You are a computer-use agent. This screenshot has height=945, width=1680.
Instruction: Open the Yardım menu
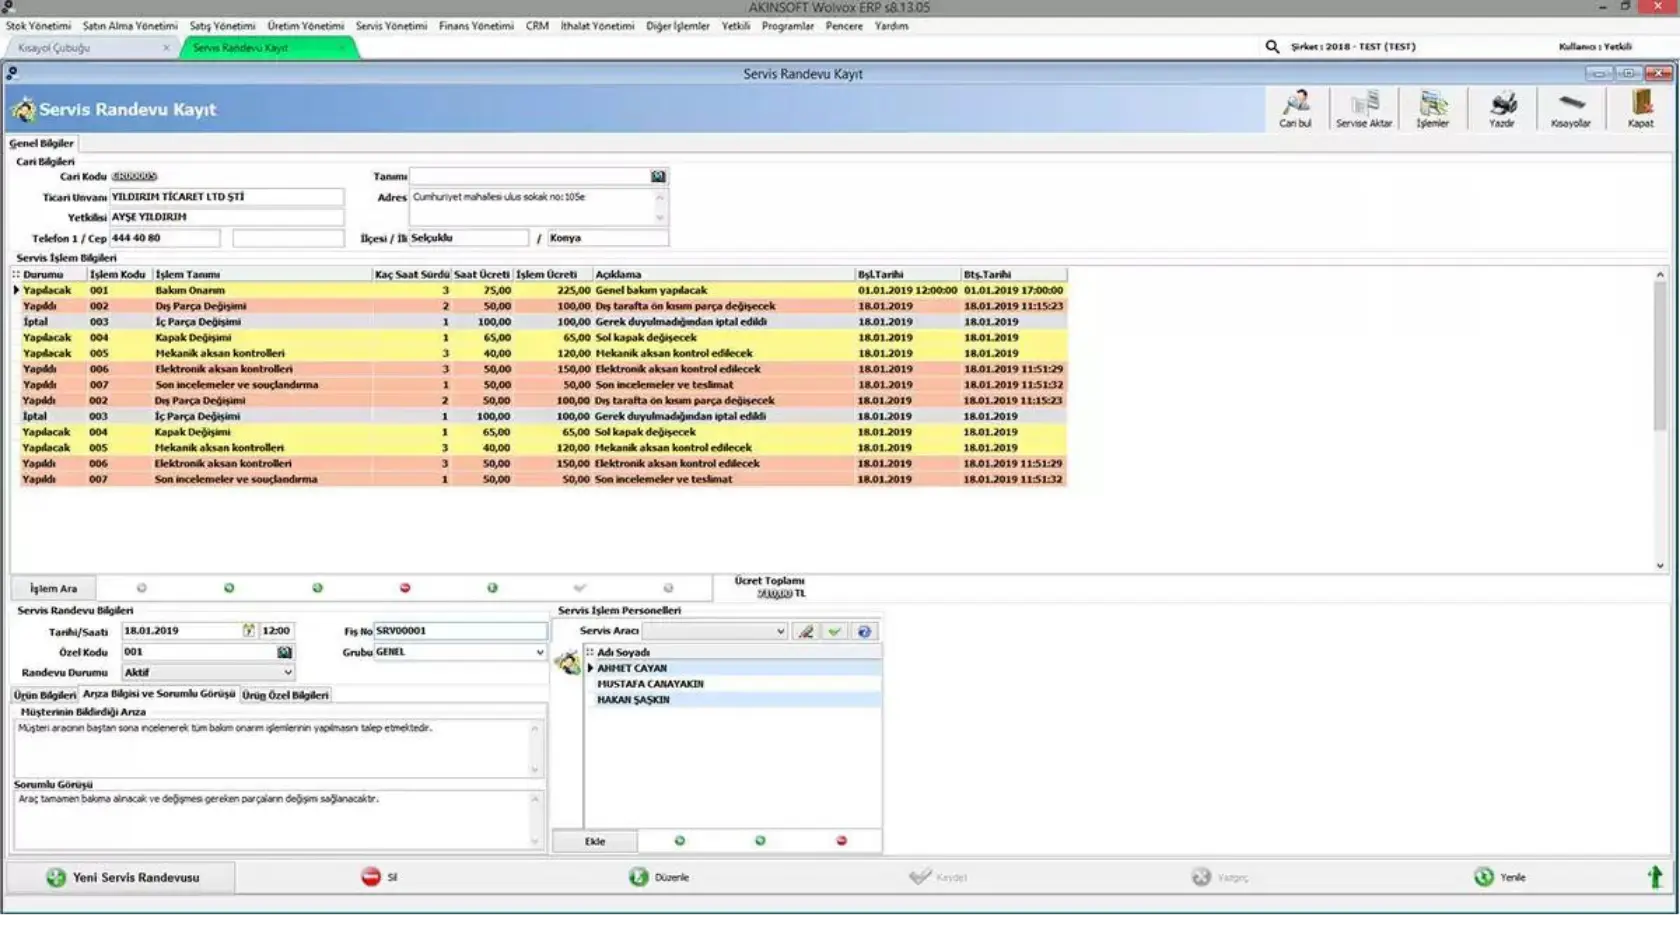click(891, 26)
